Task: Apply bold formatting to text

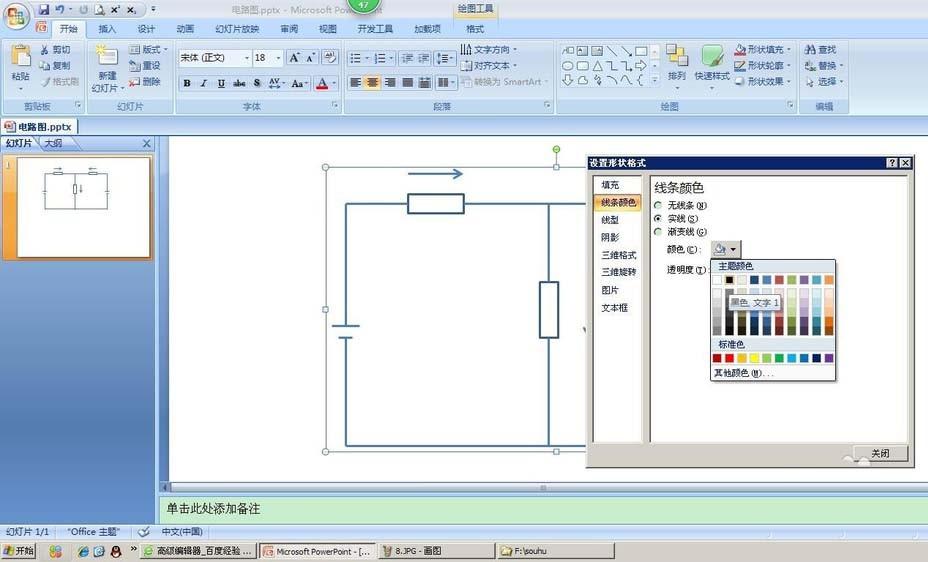Action: (x=187, y=83)
